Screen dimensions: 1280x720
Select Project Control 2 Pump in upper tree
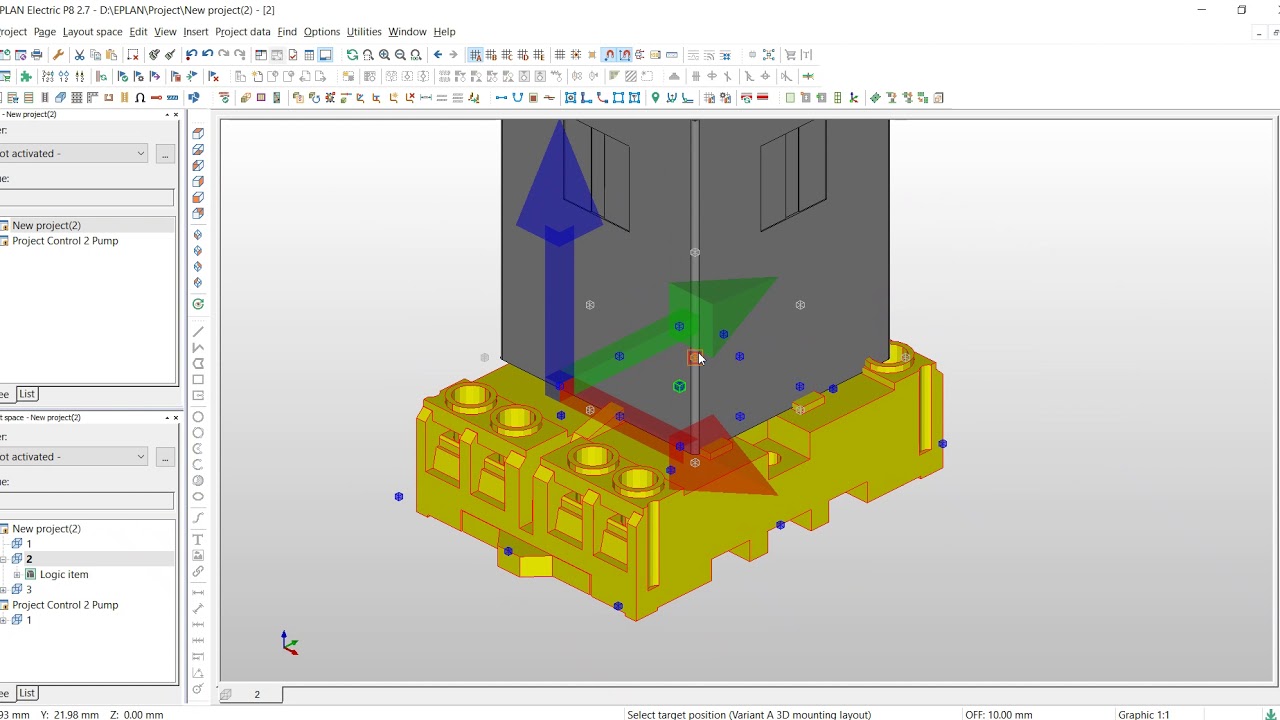point(65,241)
